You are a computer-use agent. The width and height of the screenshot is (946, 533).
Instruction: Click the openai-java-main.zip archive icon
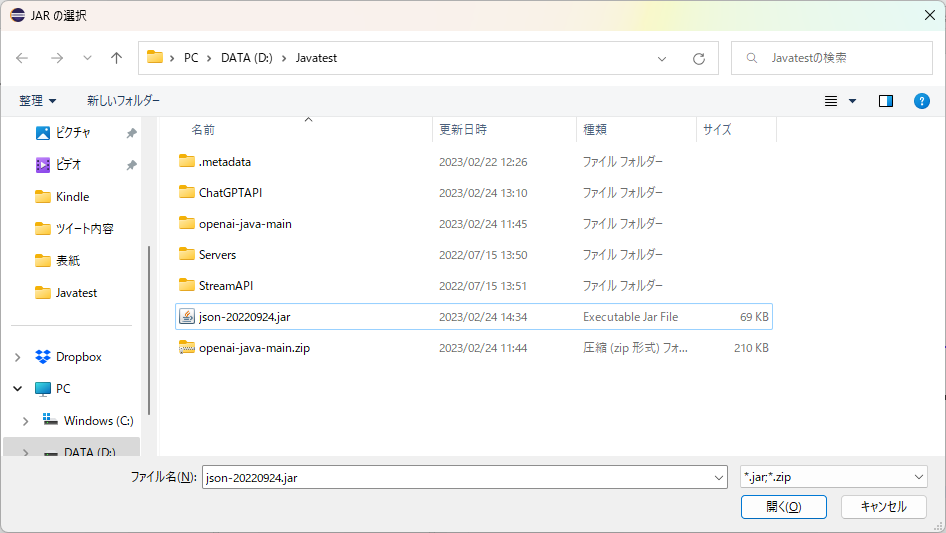tap(186, 348)
